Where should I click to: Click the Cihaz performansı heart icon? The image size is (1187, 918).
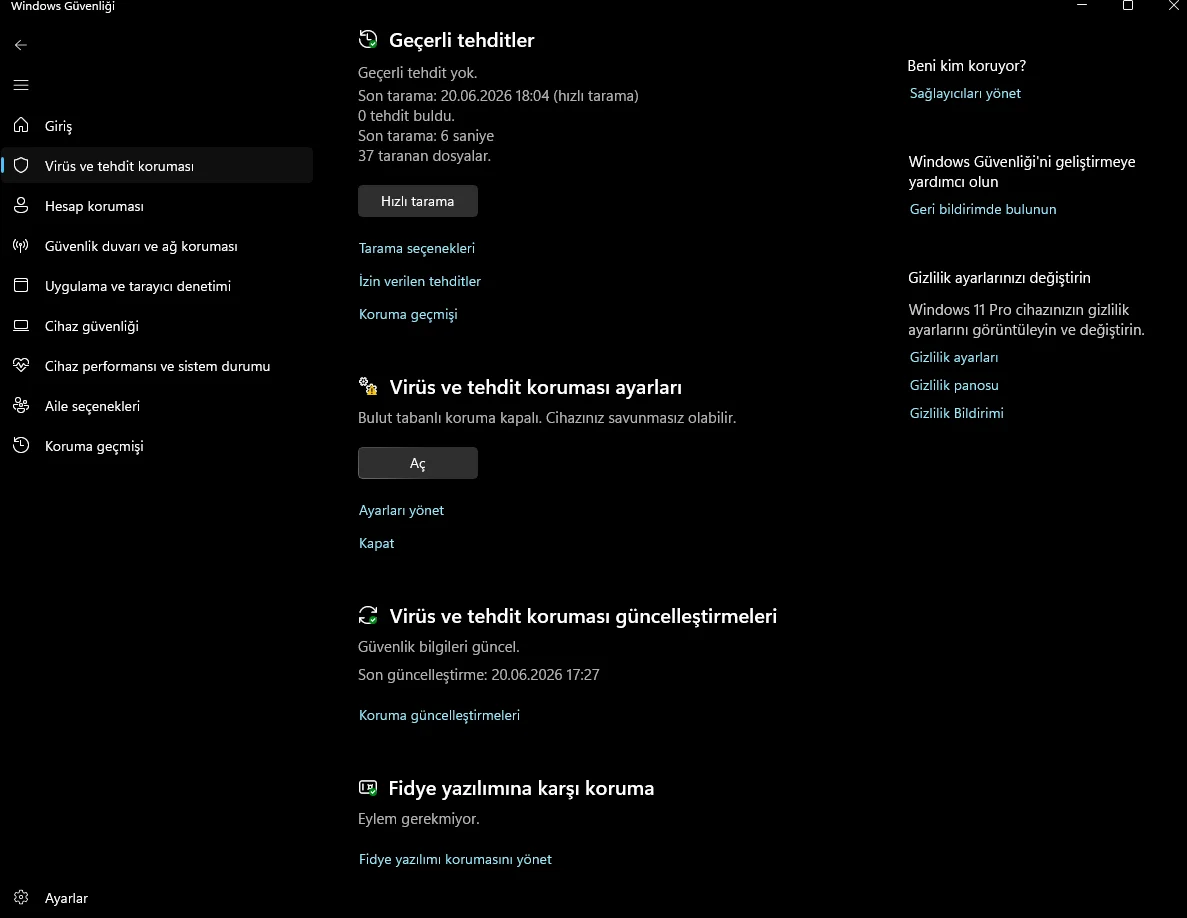click(21, 366)
